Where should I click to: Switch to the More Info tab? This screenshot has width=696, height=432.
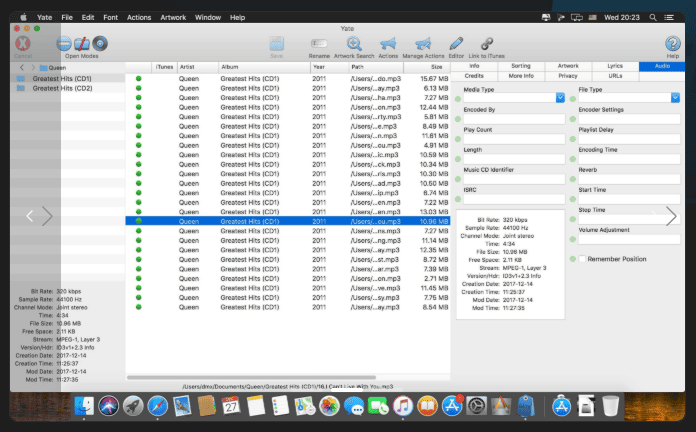tap(521, 76)
